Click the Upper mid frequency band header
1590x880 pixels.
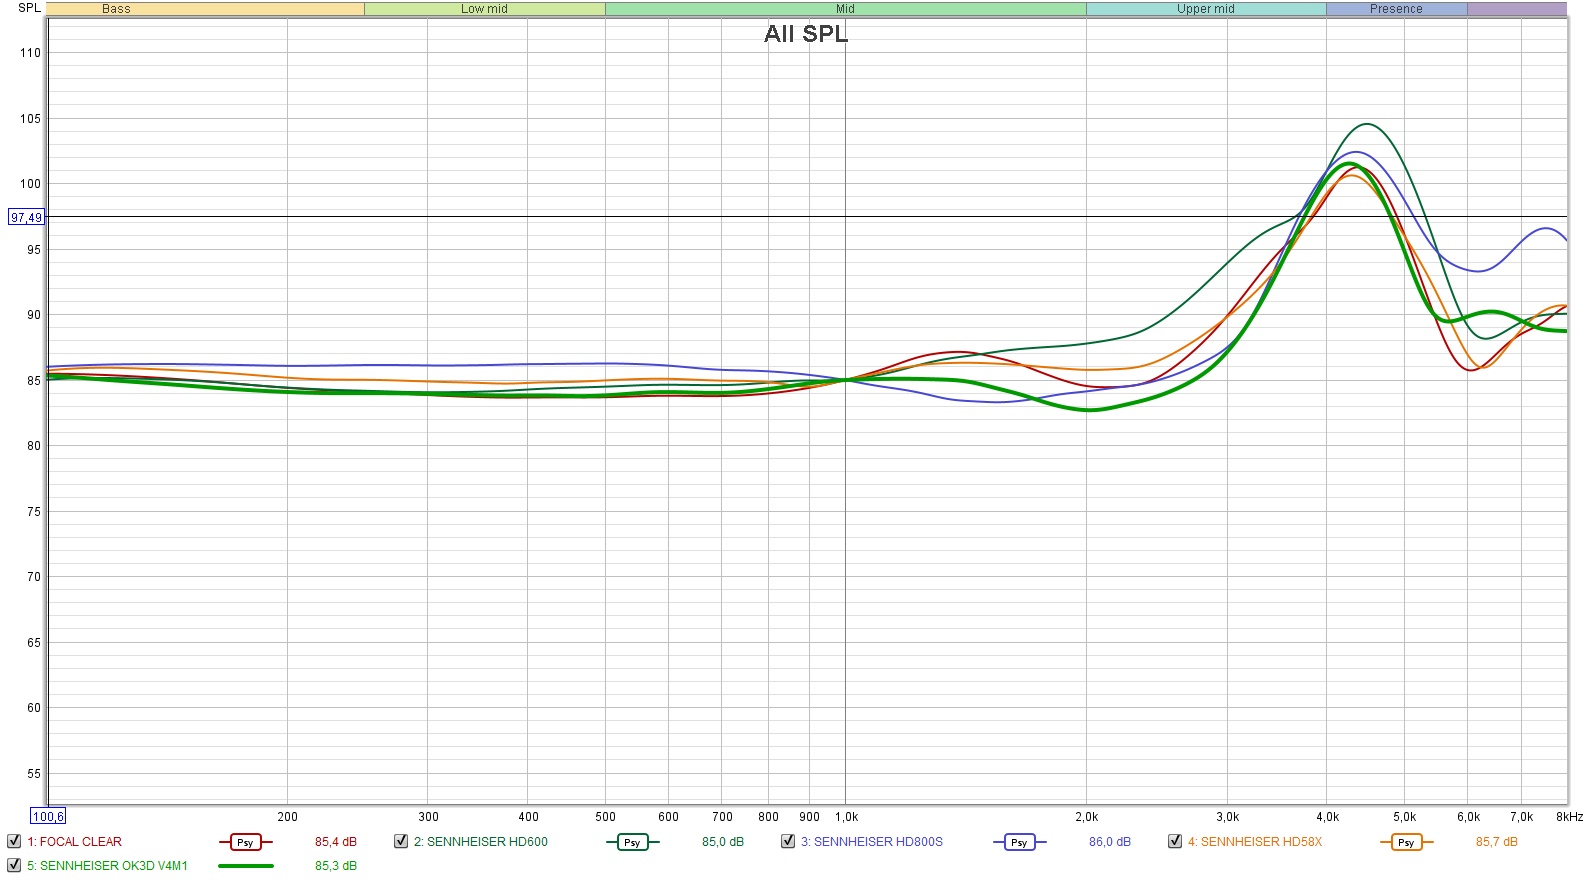click(1206, 9)
